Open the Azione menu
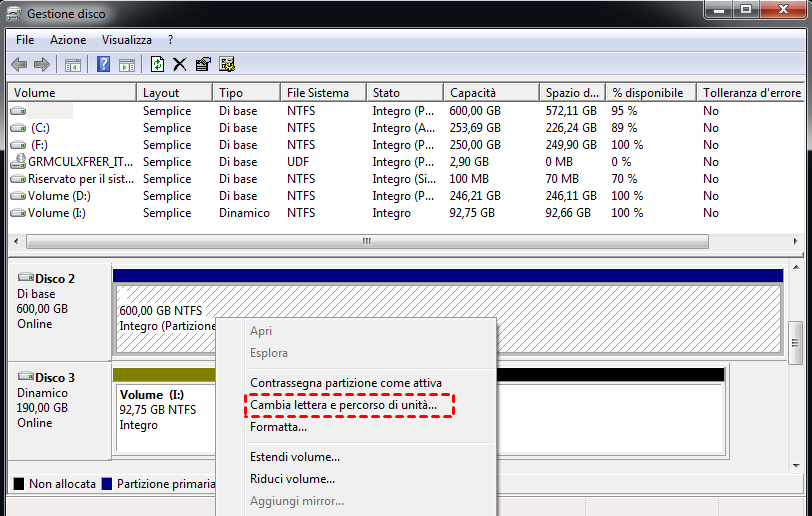This screenshot has width=812, height=516. (68, 40)
